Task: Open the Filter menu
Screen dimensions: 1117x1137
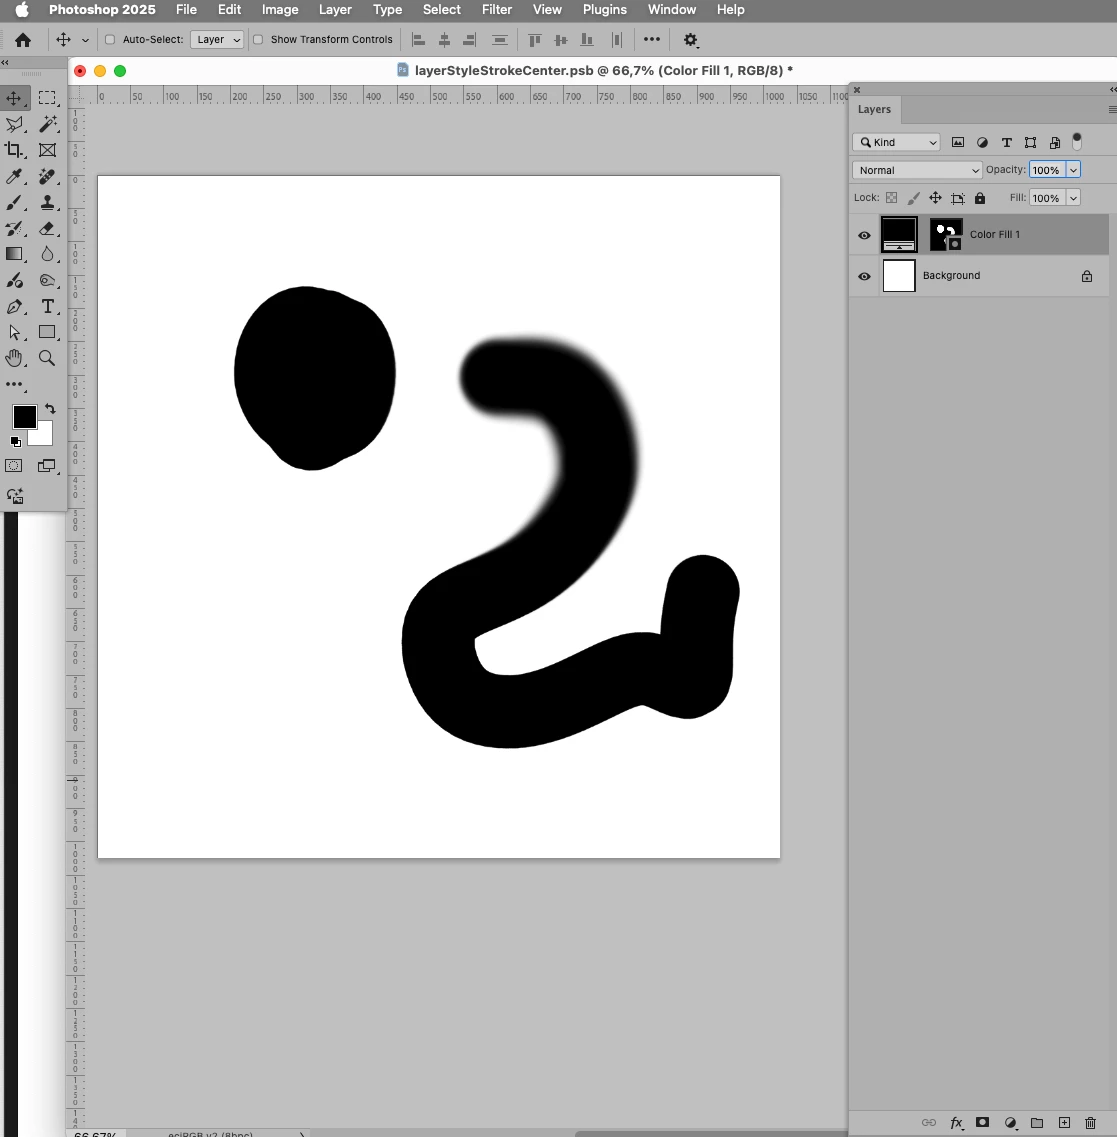Action: [x=497, y=9]
